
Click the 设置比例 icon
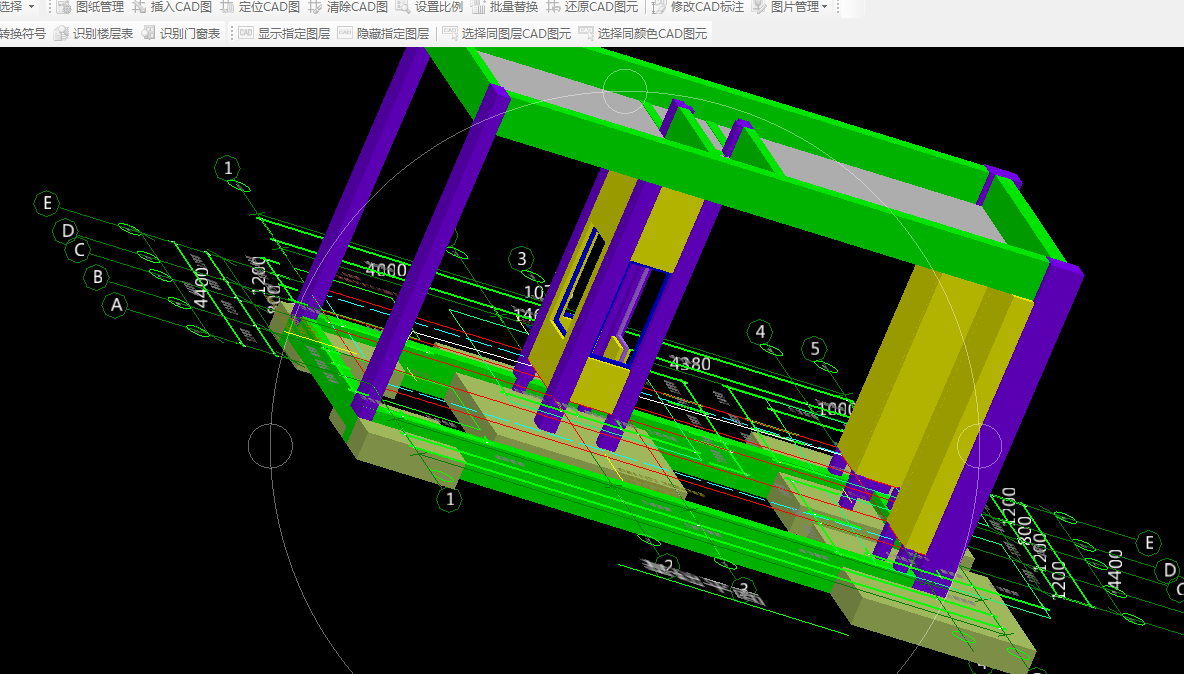click(403, 7)
